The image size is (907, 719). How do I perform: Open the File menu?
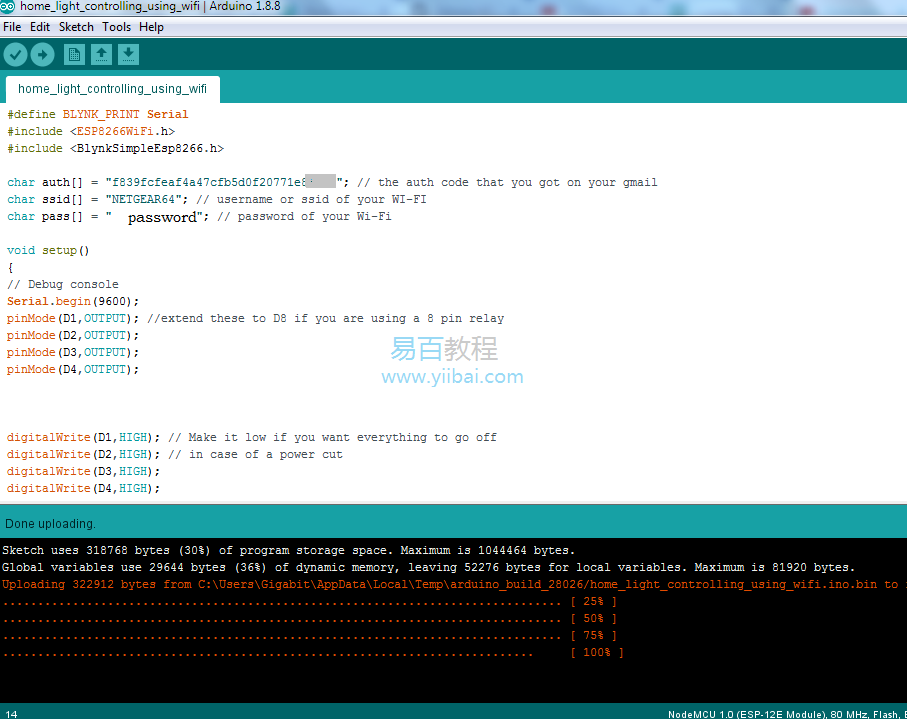(x=12, y=27)
